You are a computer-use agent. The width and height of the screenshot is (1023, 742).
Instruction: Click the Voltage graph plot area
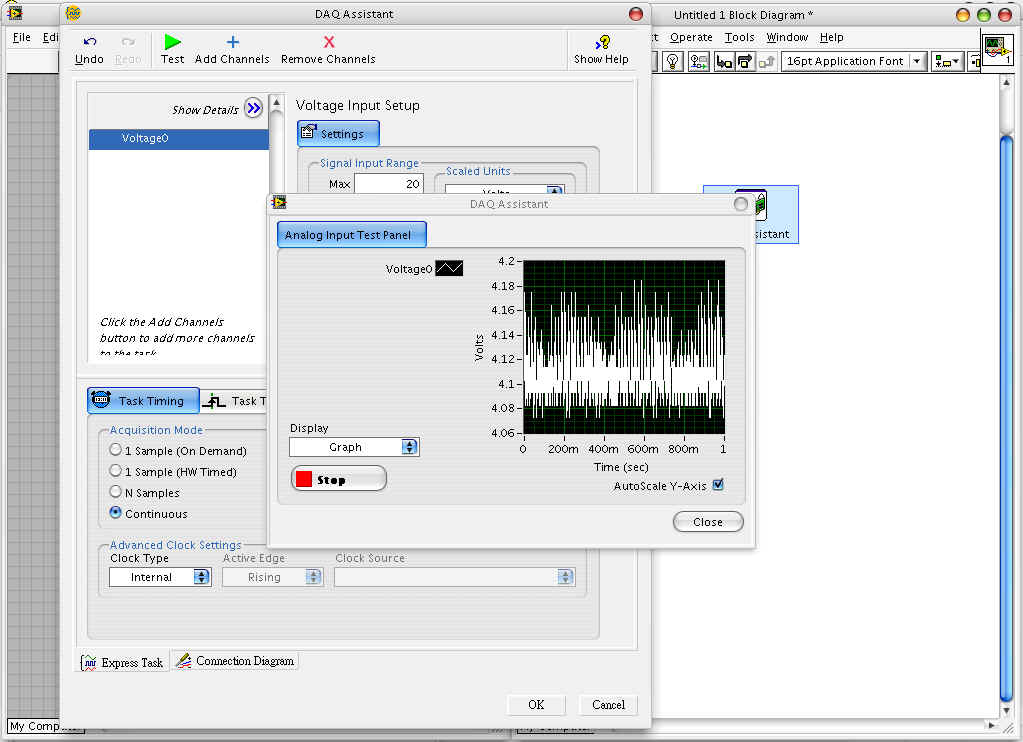pyautogui.click(x=624, y=347)
